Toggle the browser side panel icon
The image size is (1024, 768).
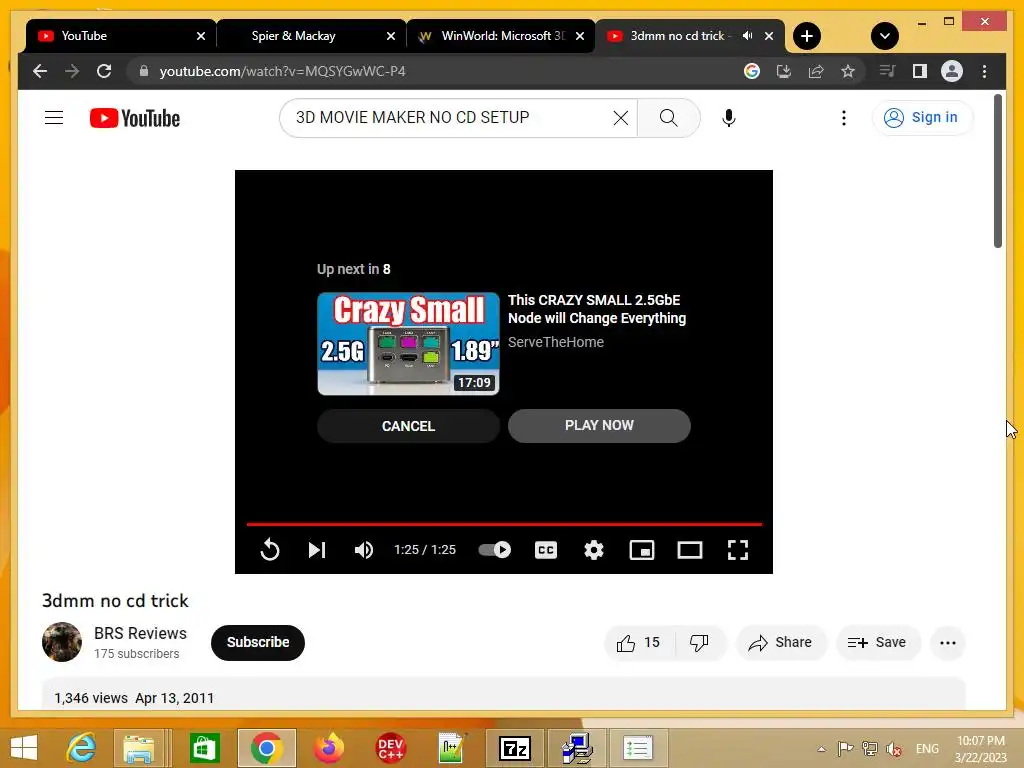coord(920,71)
